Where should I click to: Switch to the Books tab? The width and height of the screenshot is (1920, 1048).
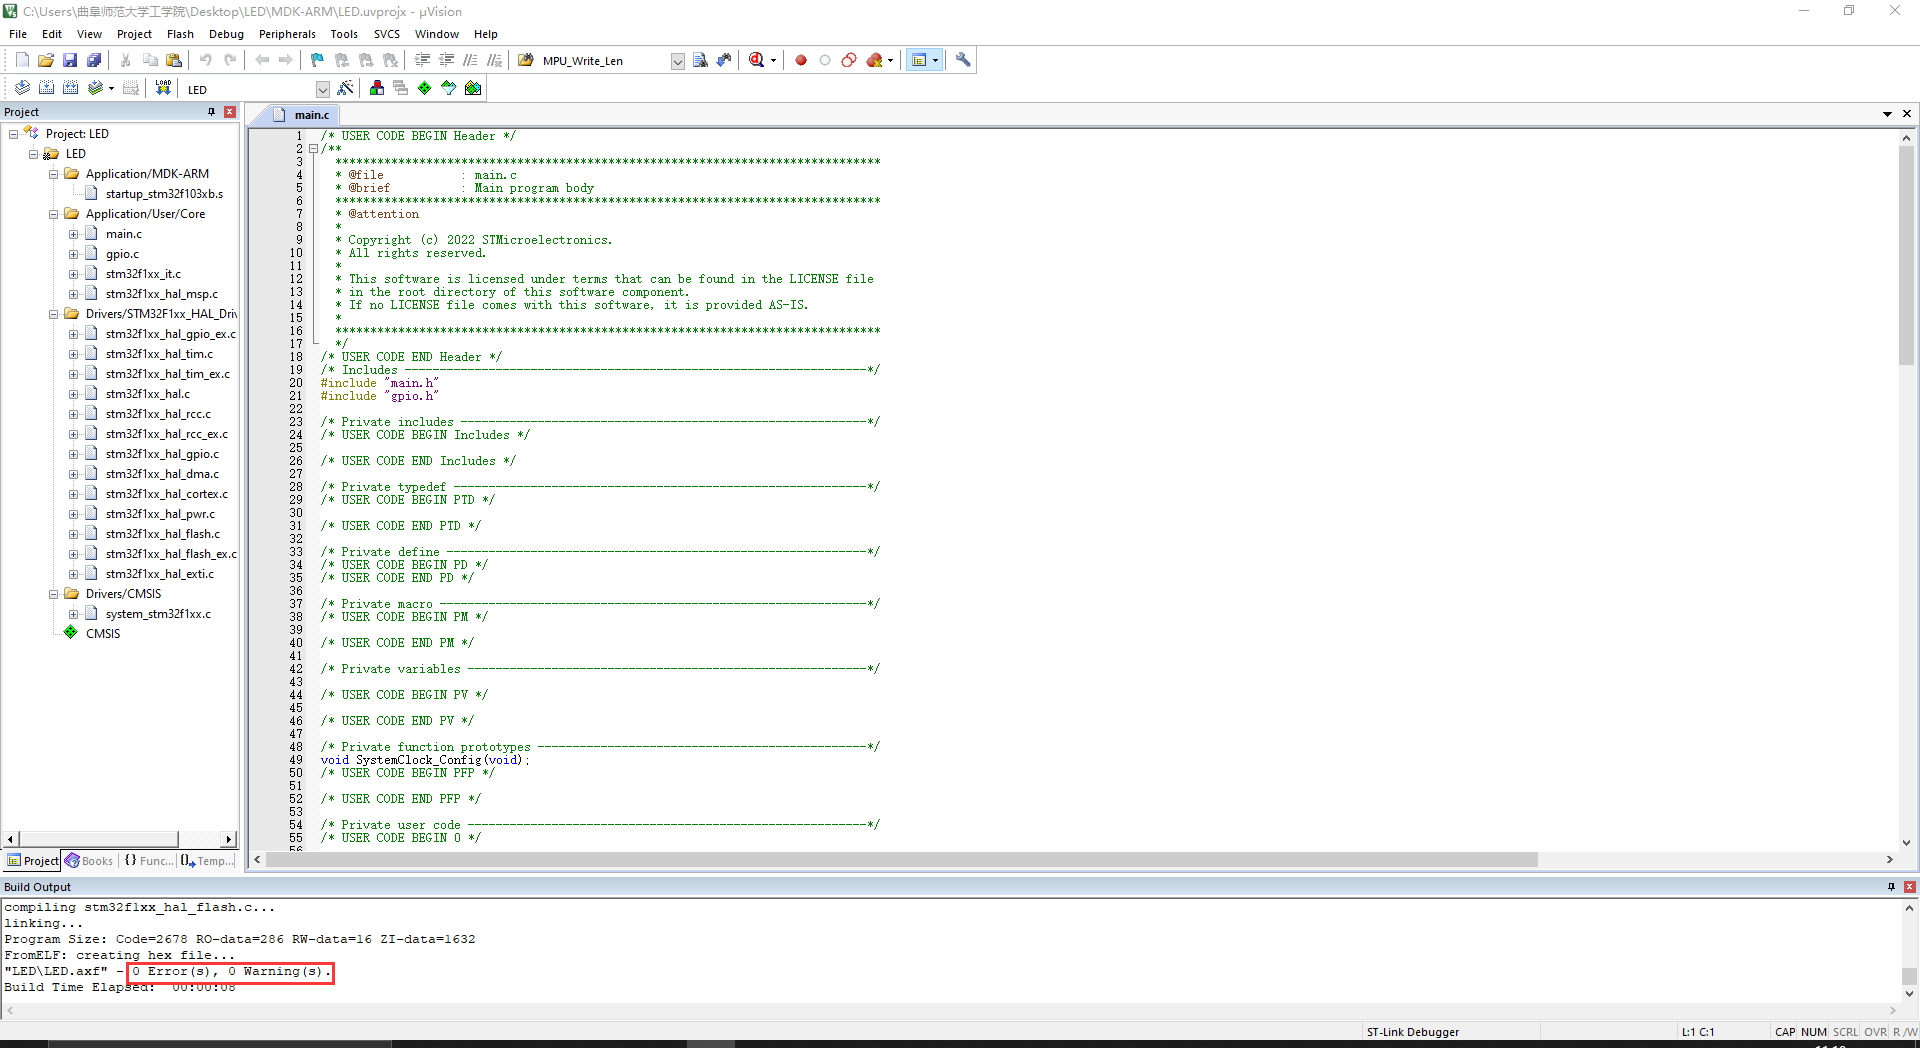click(89, 861)
